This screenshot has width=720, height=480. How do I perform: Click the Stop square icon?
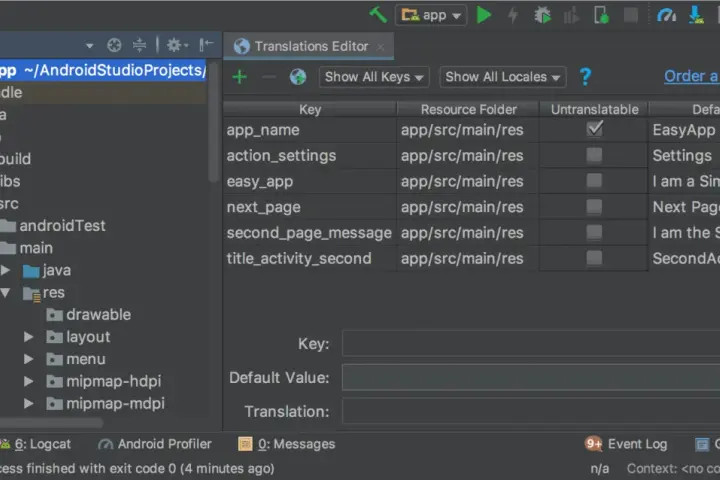click(630, 16)
